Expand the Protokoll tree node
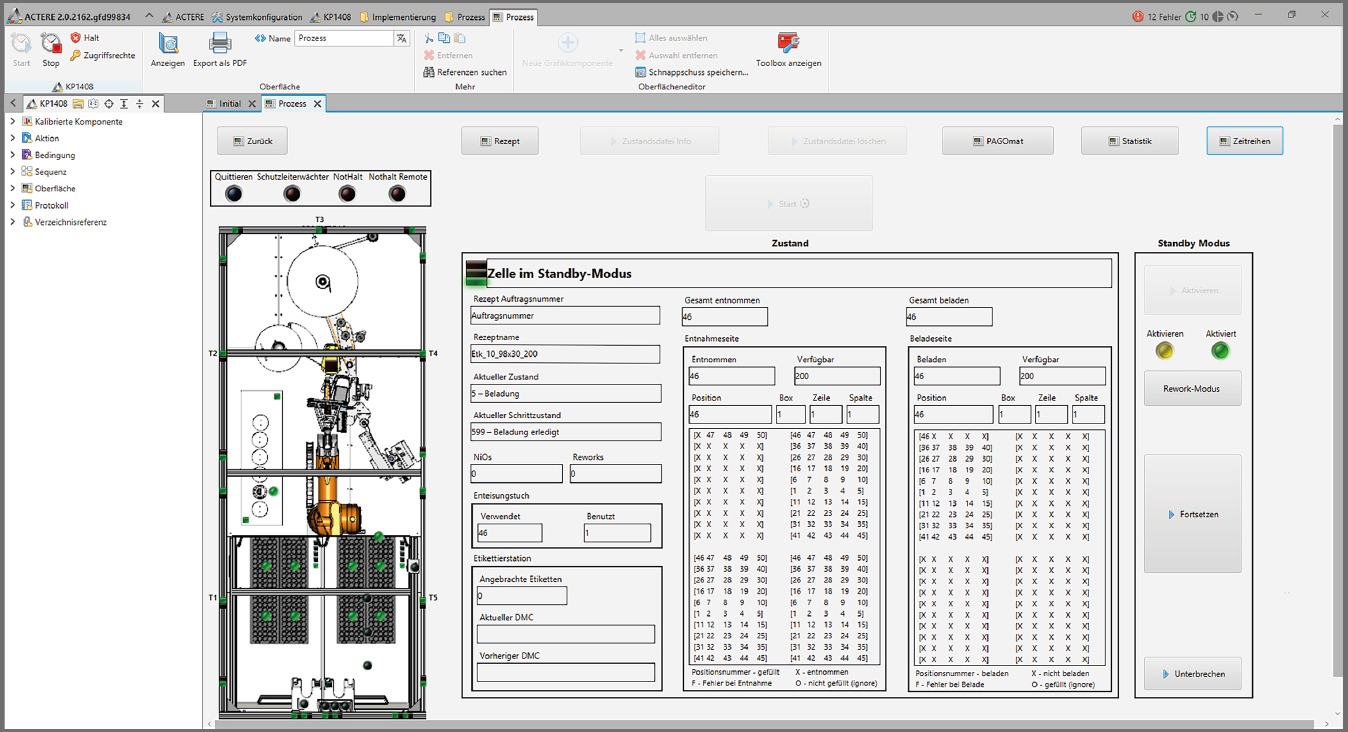This screenshot has width=1348, height=732. 12,205
